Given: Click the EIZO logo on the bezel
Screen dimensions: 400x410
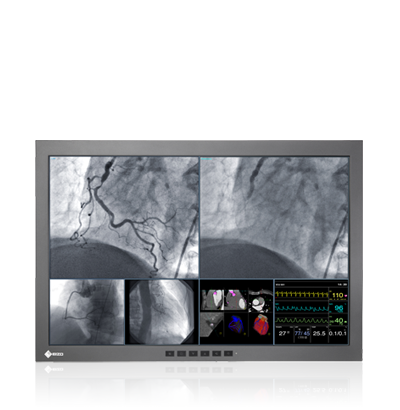Looking at the screenshot, I should tap(54, 354).
